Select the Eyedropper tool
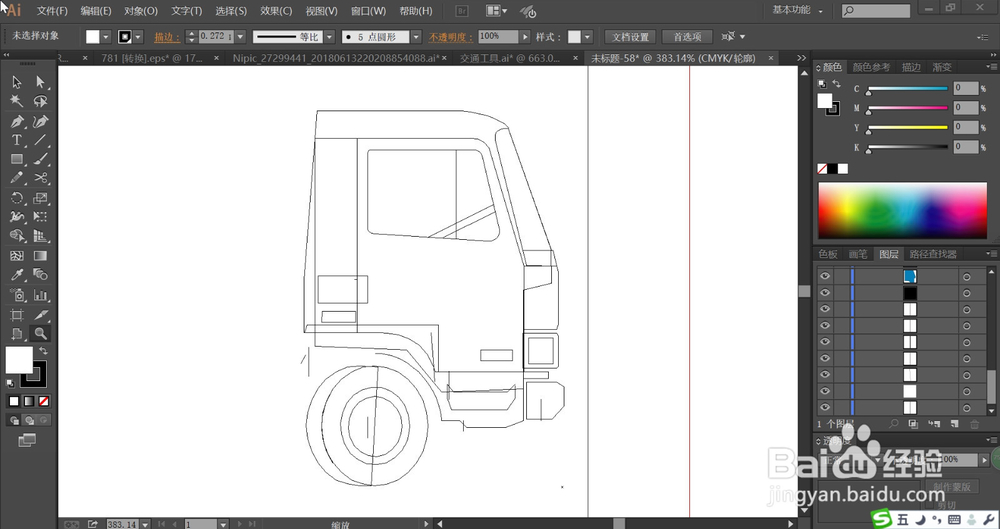The image size is (1000, 529). [17, 275]
